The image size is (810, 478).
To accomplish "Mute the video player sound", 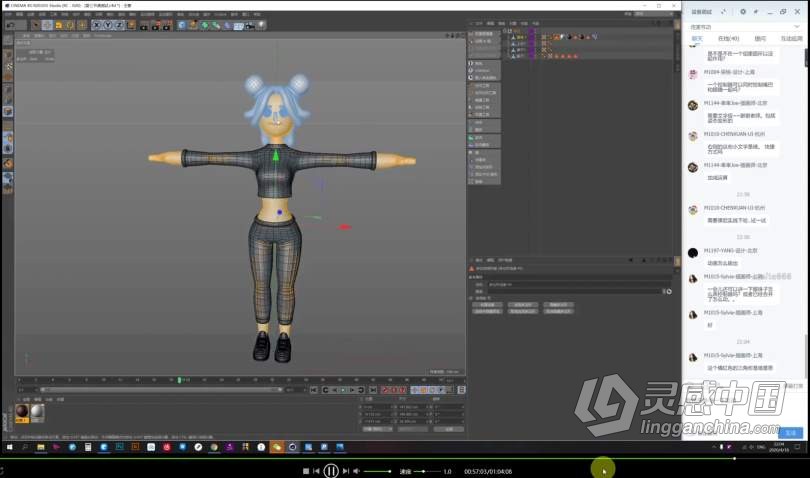I will [x=356, y=471].
